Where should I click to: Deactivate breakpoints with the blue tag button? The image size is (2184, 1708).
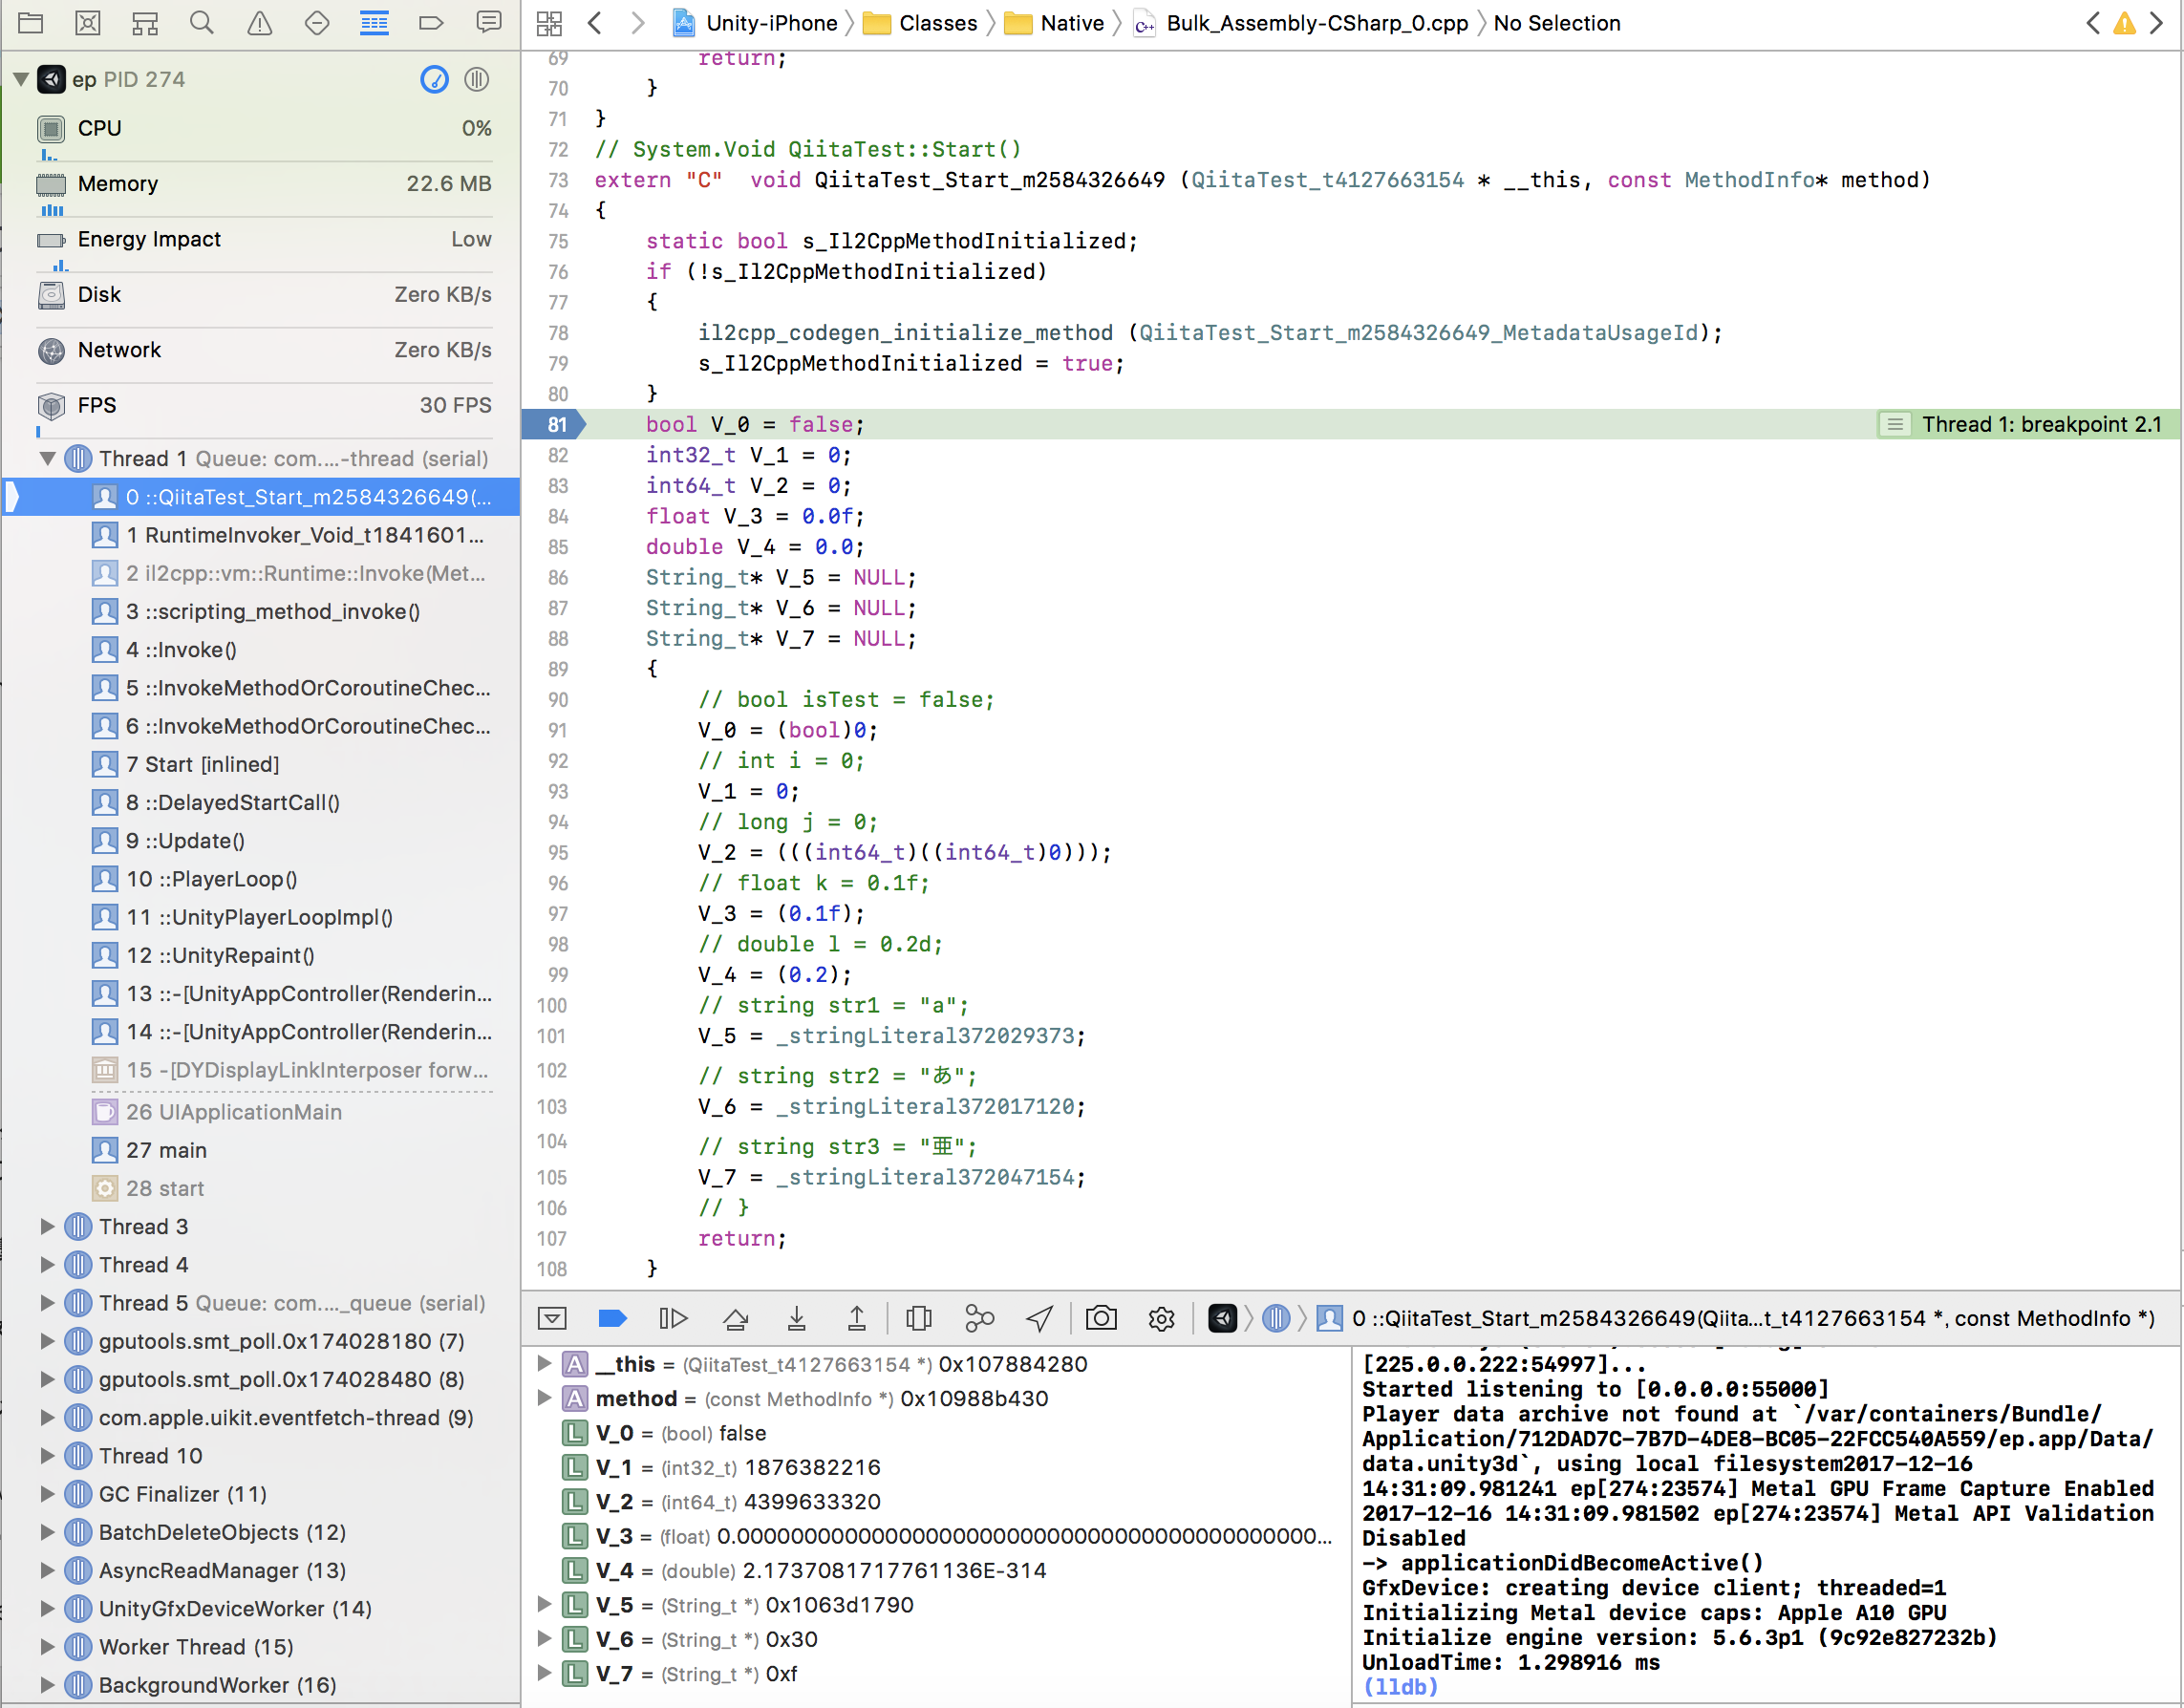612,1319
